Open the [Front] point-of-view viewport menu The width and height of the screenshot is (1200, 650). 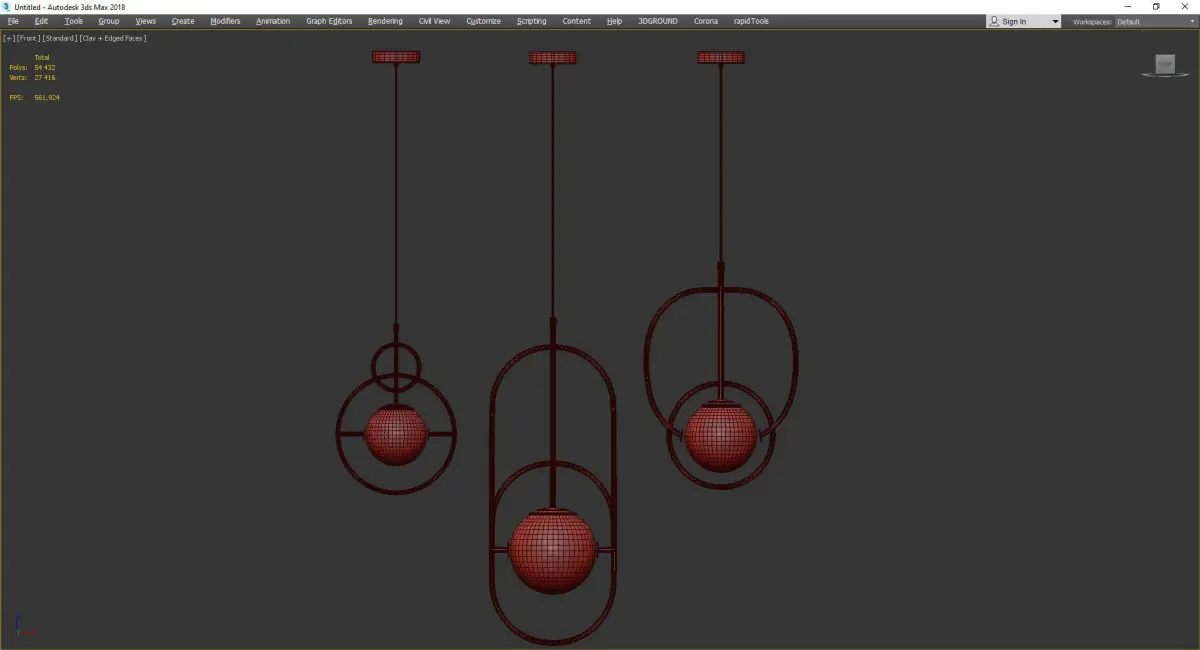[28, 38]
